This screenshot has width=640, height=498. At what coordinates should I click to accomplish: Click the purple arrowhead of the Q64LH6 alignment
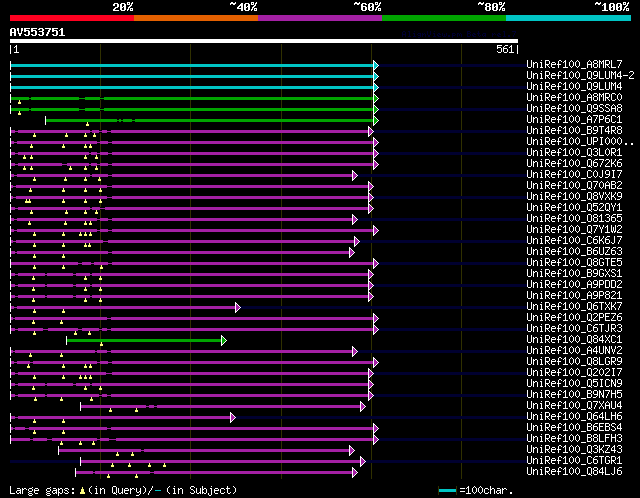(x=233, y=418)
